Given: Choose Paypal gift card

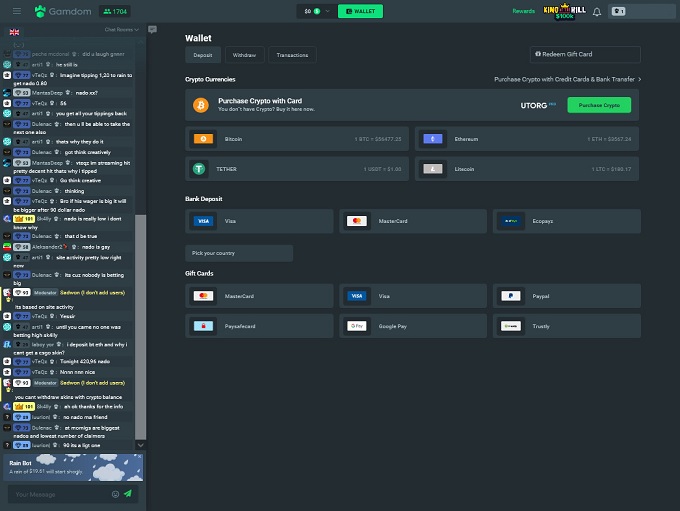Looking at the screenshot, I should pos(567,296).
